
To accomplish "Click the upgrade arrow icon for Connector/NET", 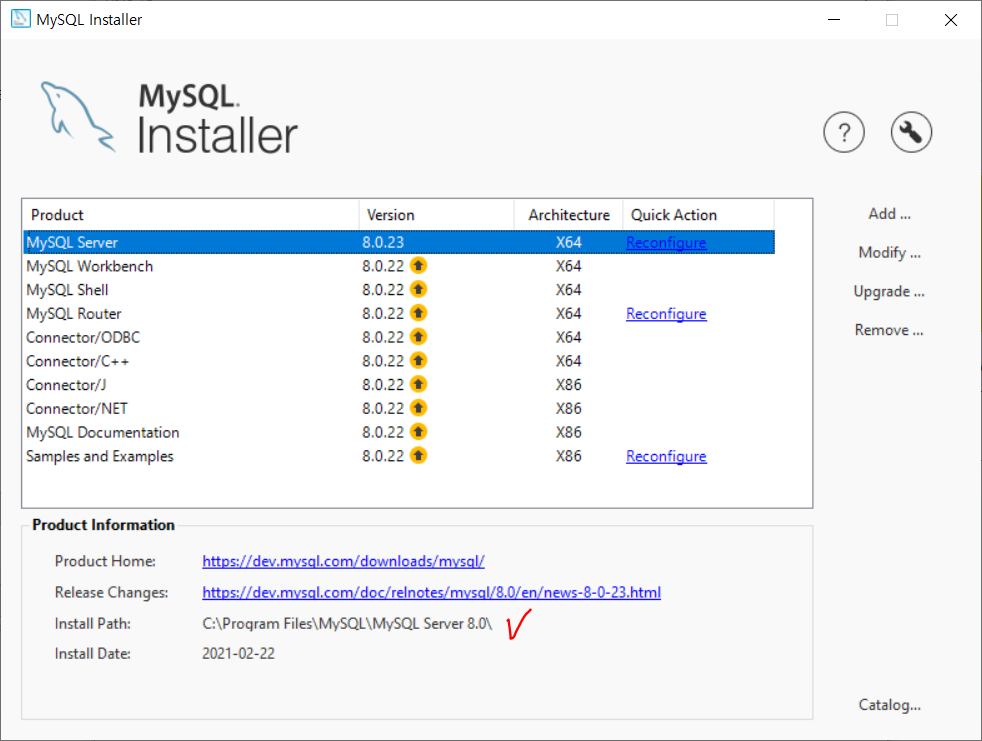I will (x=418, y=408).
